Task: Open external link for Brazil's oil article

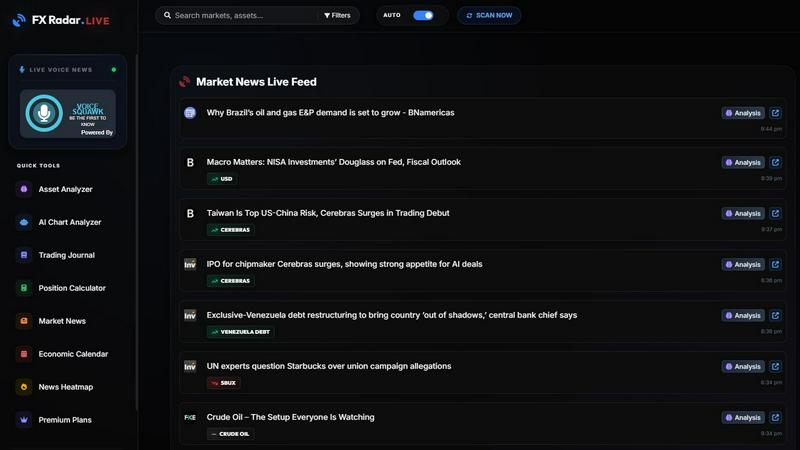Action: point(775,113)
